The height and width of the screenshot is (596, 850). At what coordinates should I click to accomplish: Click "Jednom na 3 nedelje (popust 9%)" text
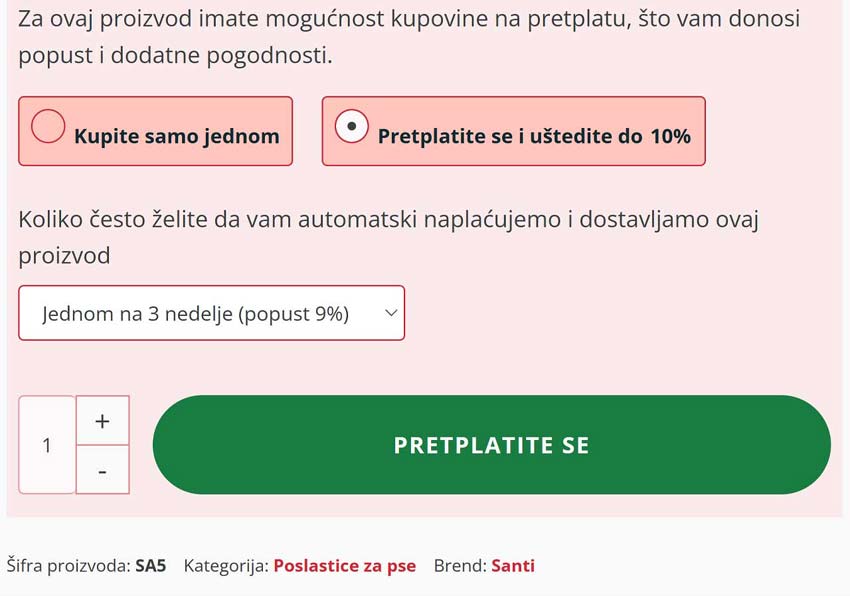pyautogui.click(x=196, y=314)
